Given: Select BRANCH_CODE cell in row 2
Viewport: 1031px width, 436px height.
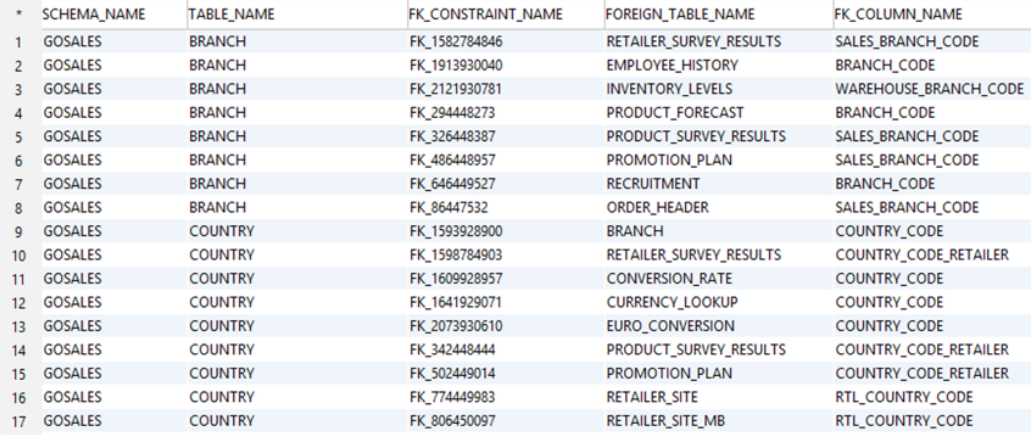Looking at the screenshot, I should [932, 66].
